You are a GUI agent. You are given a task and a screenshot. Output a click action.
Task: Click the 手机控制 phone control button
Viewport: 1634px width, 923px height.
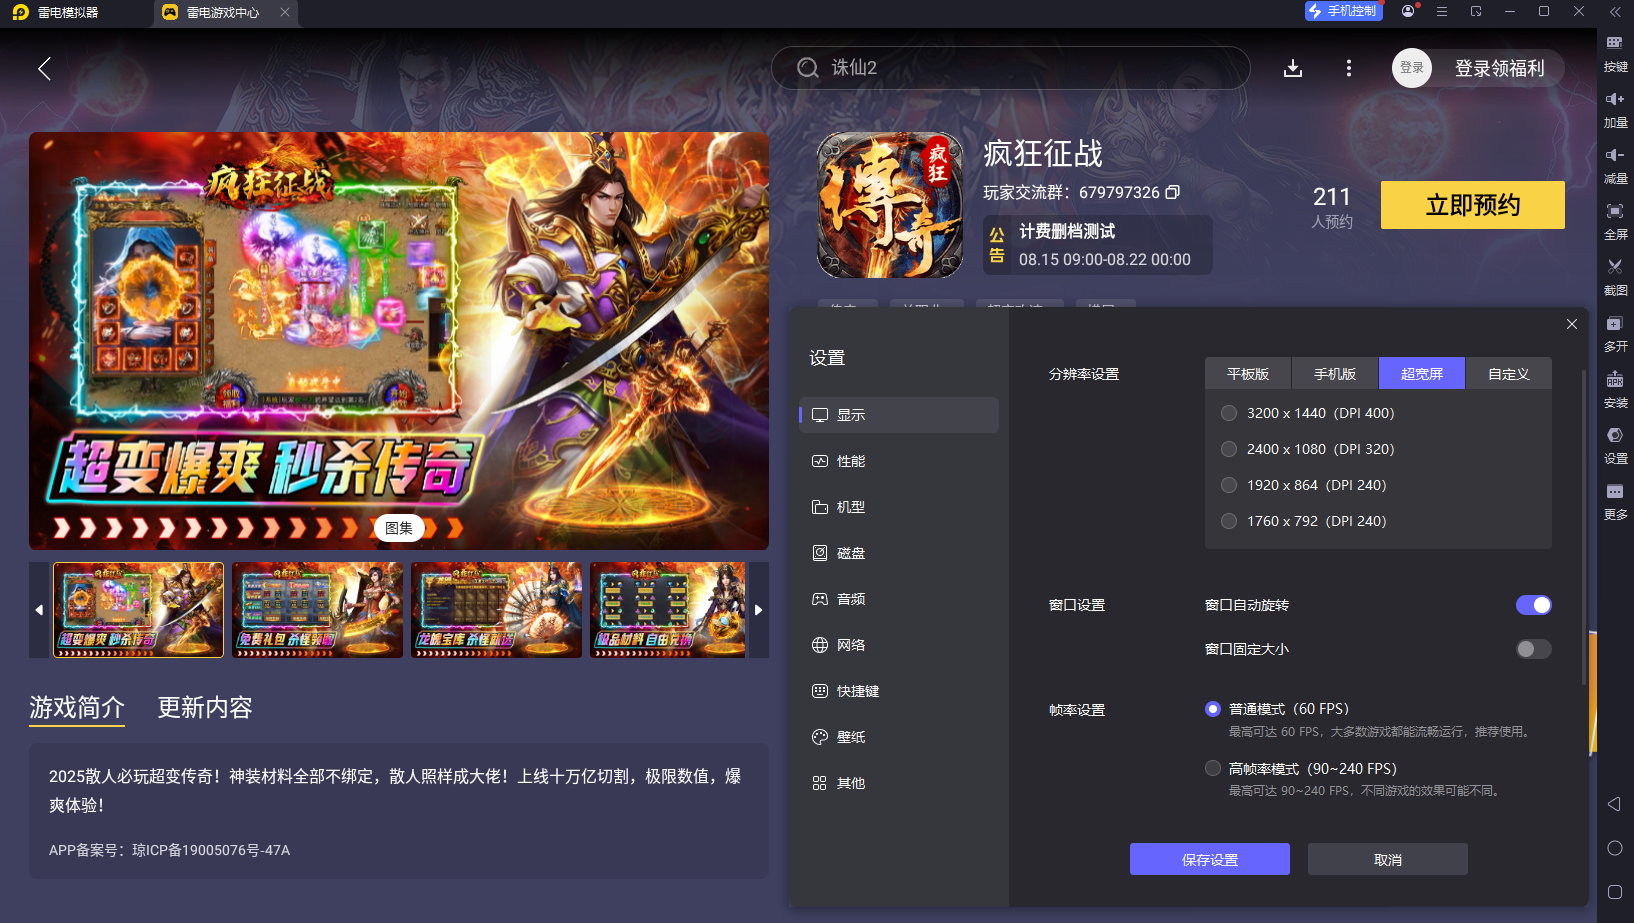1343,11
